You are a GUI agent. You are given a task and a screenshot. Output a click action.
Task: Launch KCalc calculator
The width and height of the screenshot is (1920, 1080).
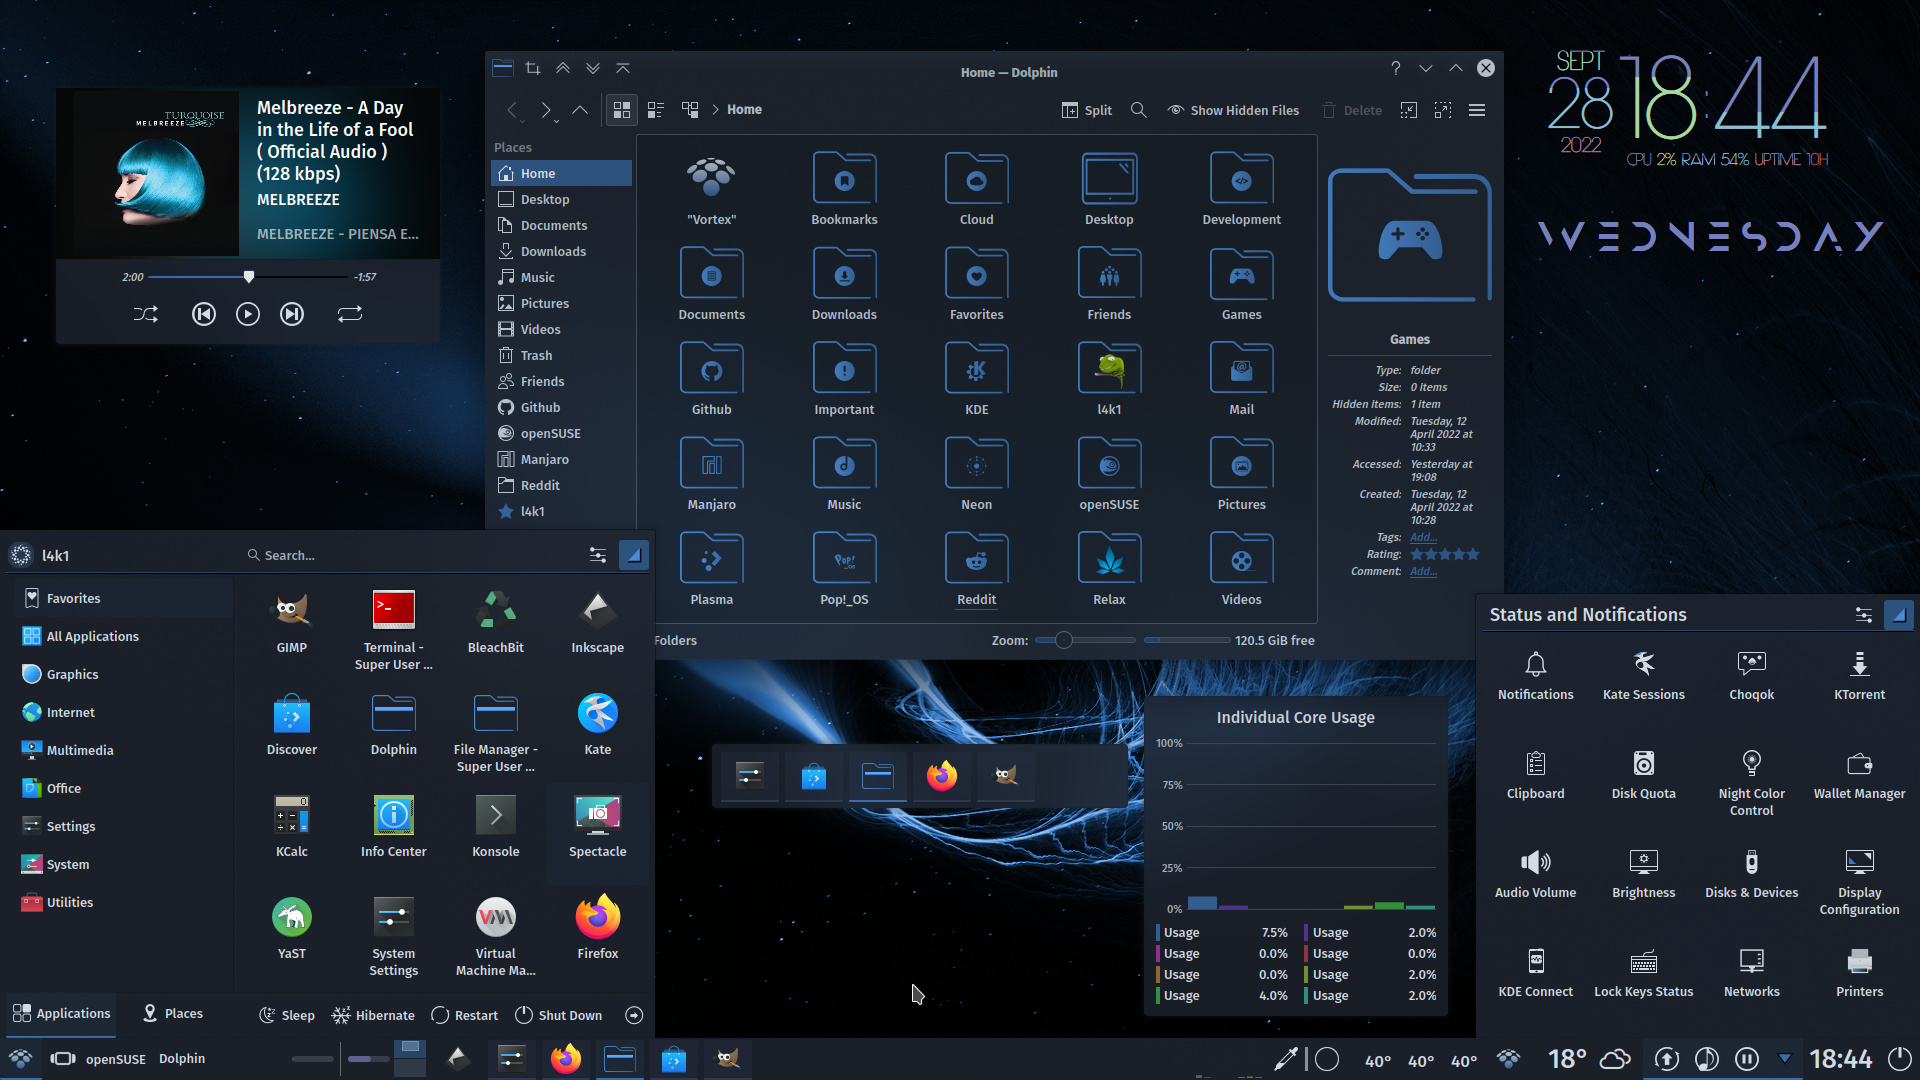[291, 826]
